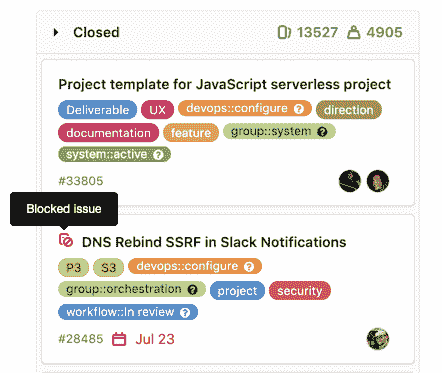
Task: Click the Closed list title
Action: click(x=96, y=32)
